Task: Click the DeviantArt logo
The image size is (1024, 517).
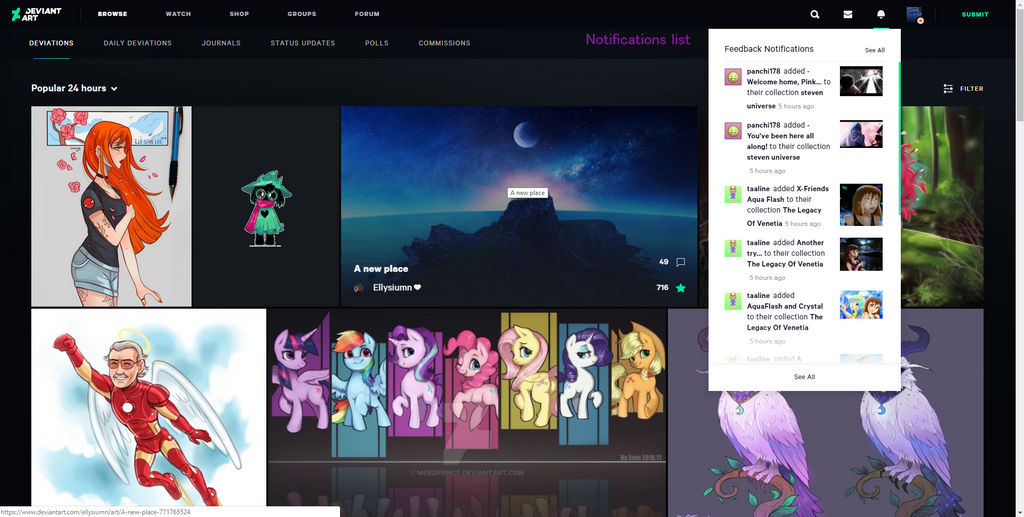Action: [x=37, y=14]
